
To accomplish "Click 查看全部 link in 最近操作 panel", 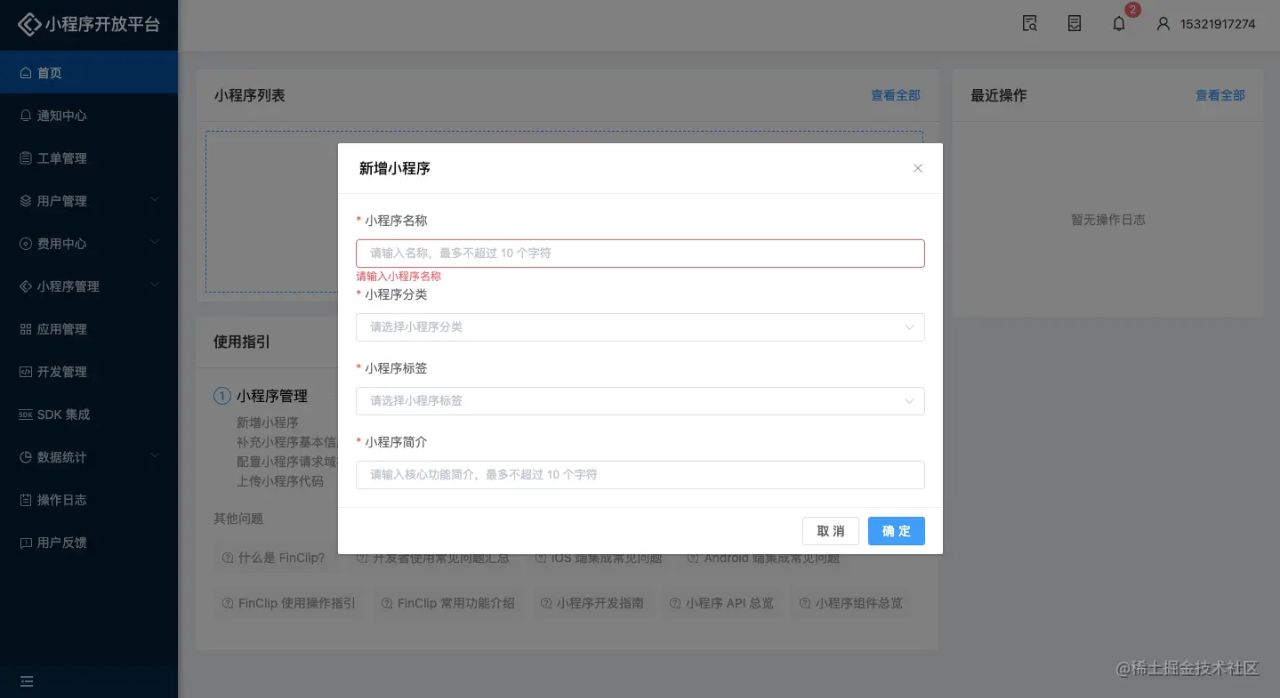I will (x=1220, y=96).
